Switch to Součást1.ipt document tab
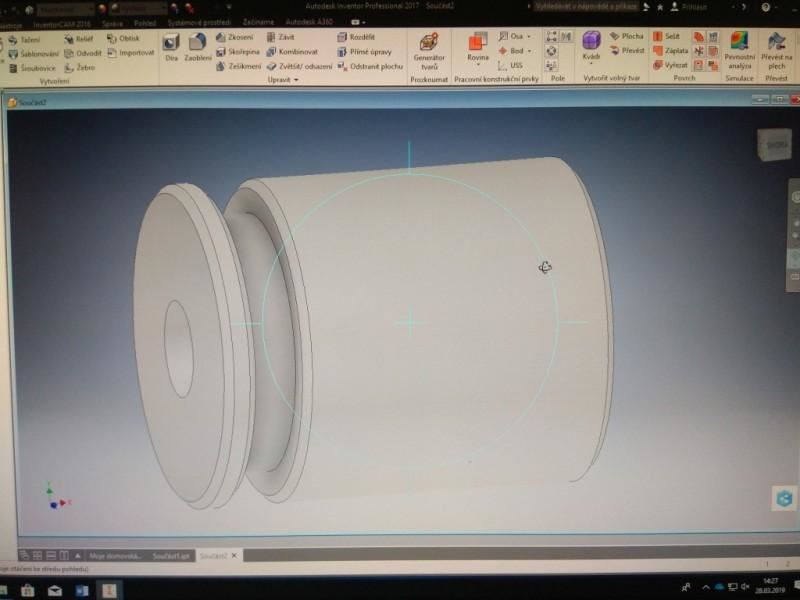This screenshot has width=800, height=600. pos(170,555)
